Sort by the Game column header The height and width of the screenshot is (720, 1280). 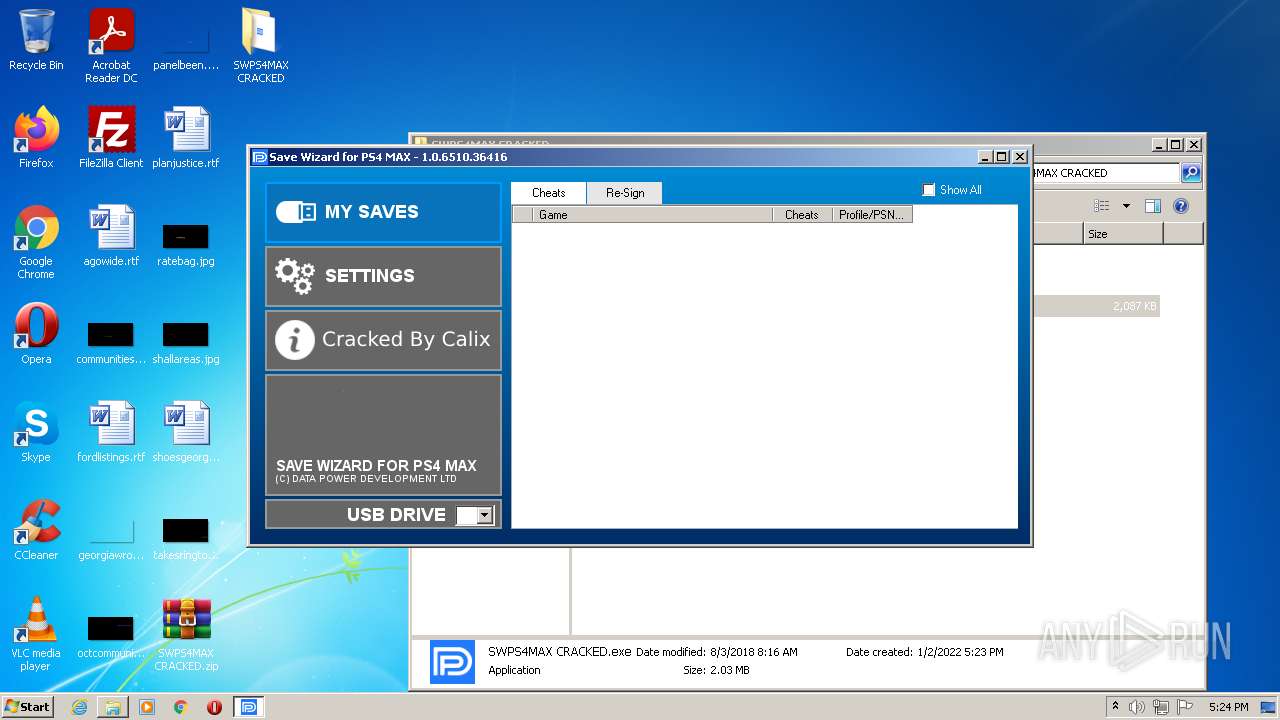[652, 214]
